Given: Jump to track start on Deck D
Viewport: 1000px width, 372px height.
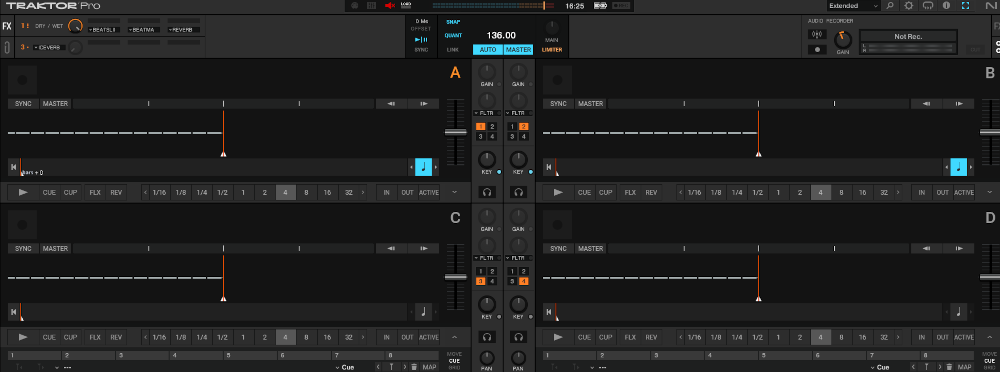Looking at the screenshot, I should [548, 312].
